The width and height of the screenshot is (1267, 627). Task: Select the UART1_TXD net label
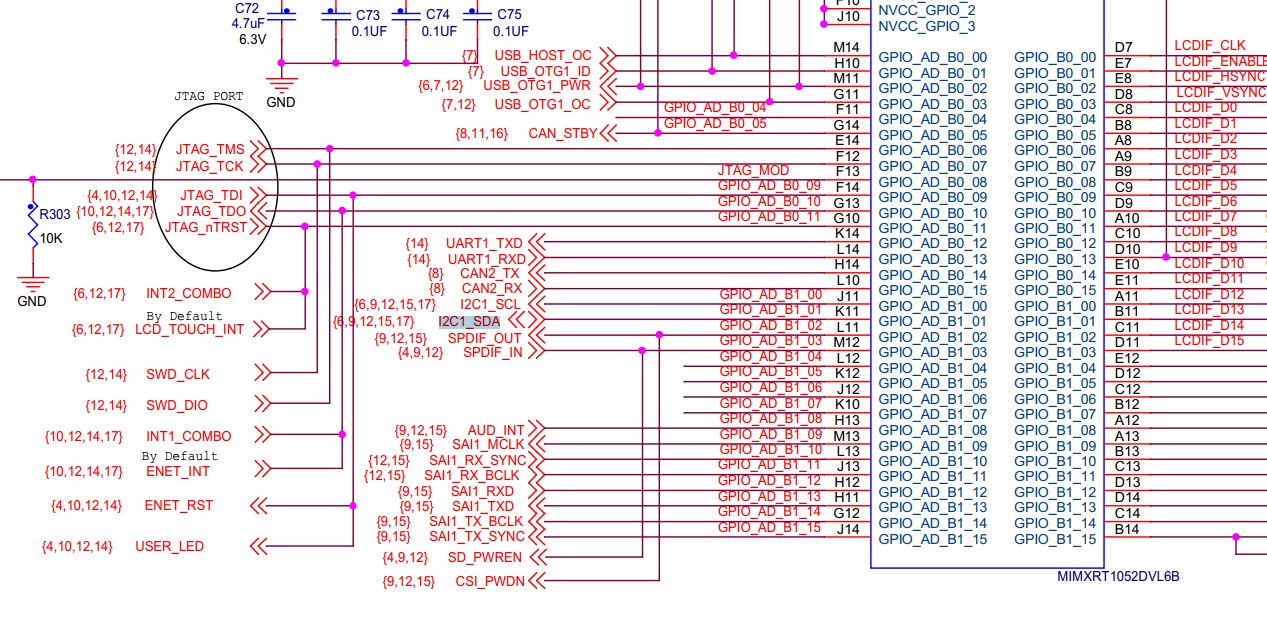[x=484, y=243]
